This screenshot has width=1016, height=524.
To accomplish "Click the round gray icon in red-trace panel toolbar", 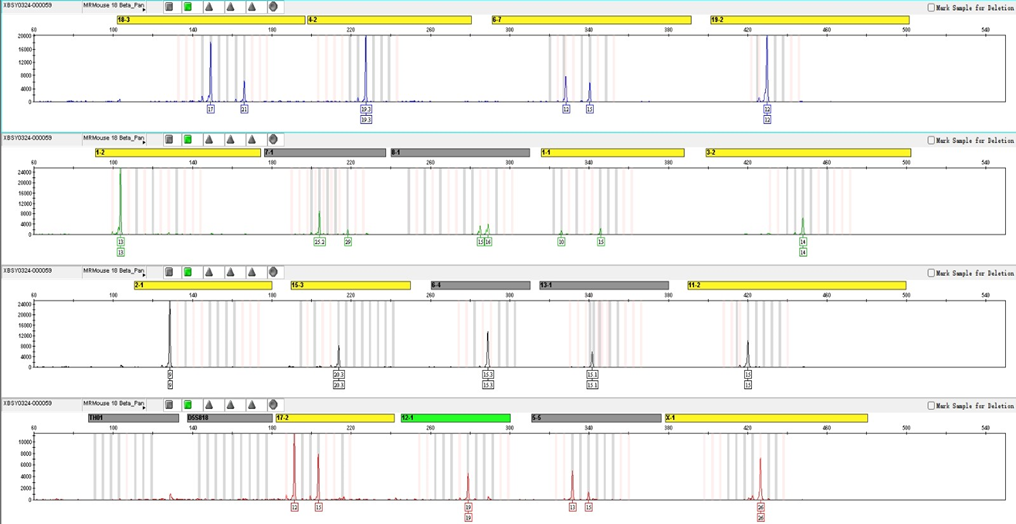I will 273,404.
